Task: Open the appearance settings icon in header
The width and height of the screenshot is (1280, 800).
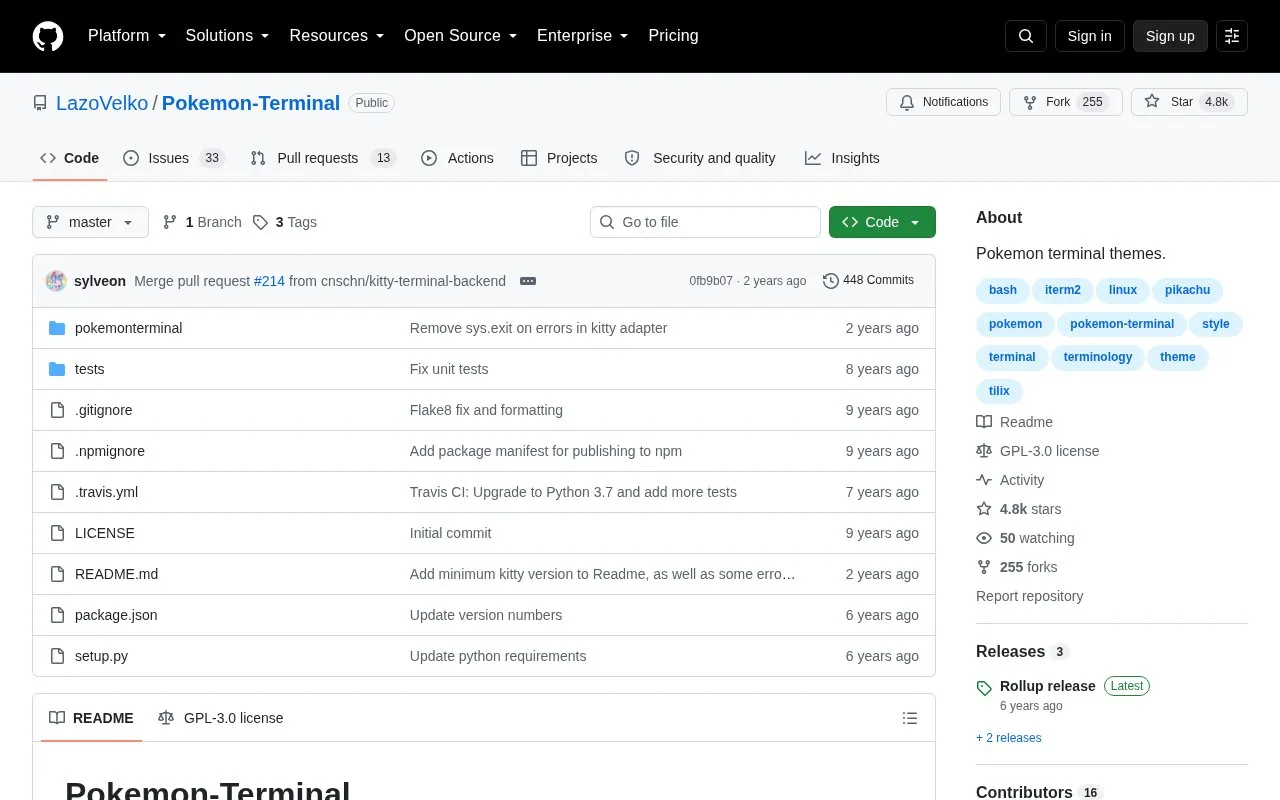Action: (1232, 36)
